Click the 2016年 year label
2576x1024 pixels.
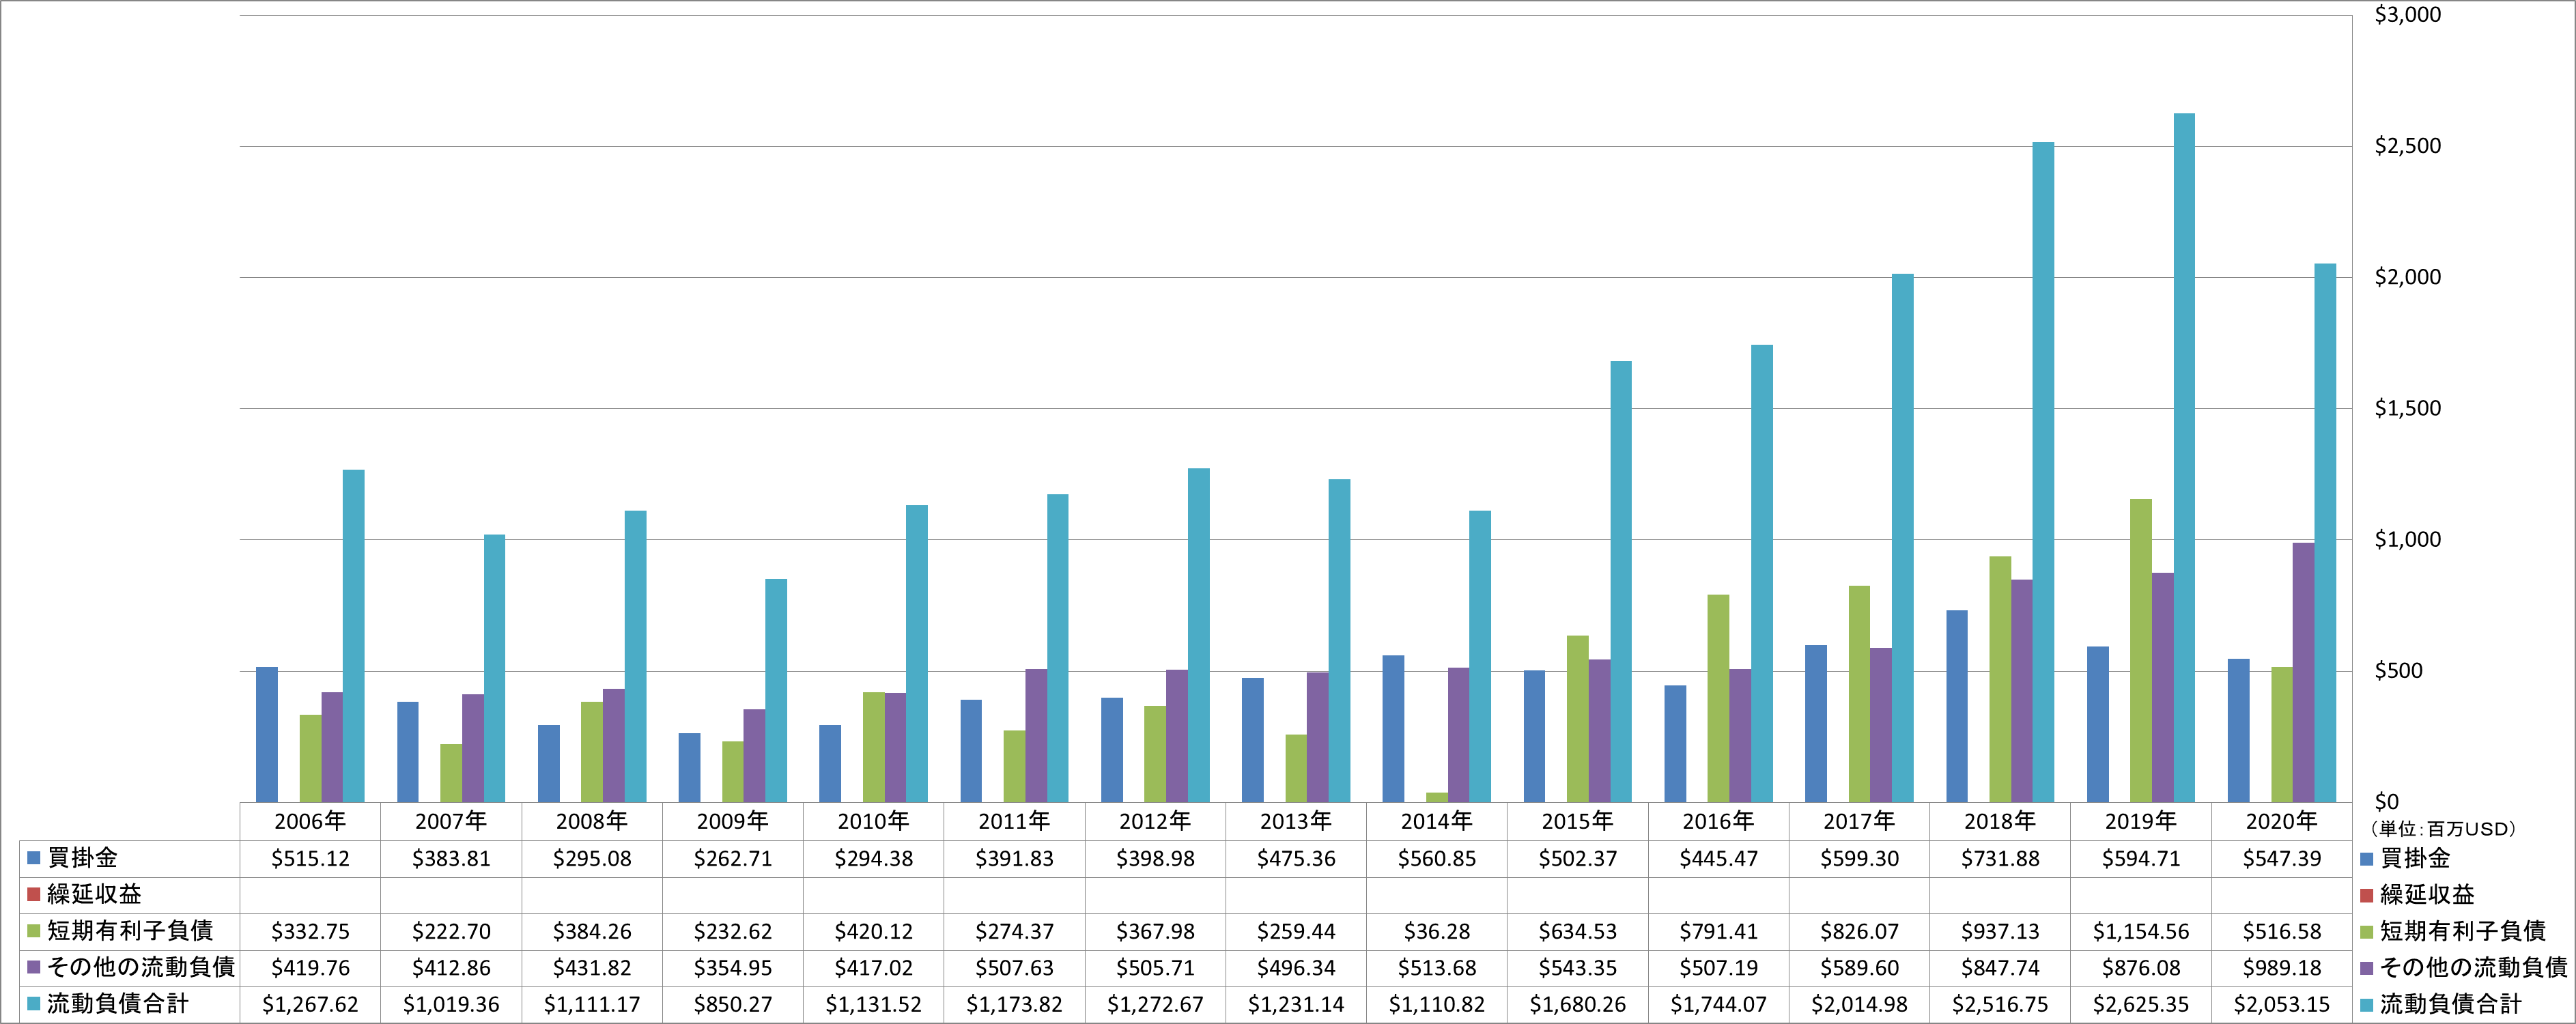click(1718, 821)
